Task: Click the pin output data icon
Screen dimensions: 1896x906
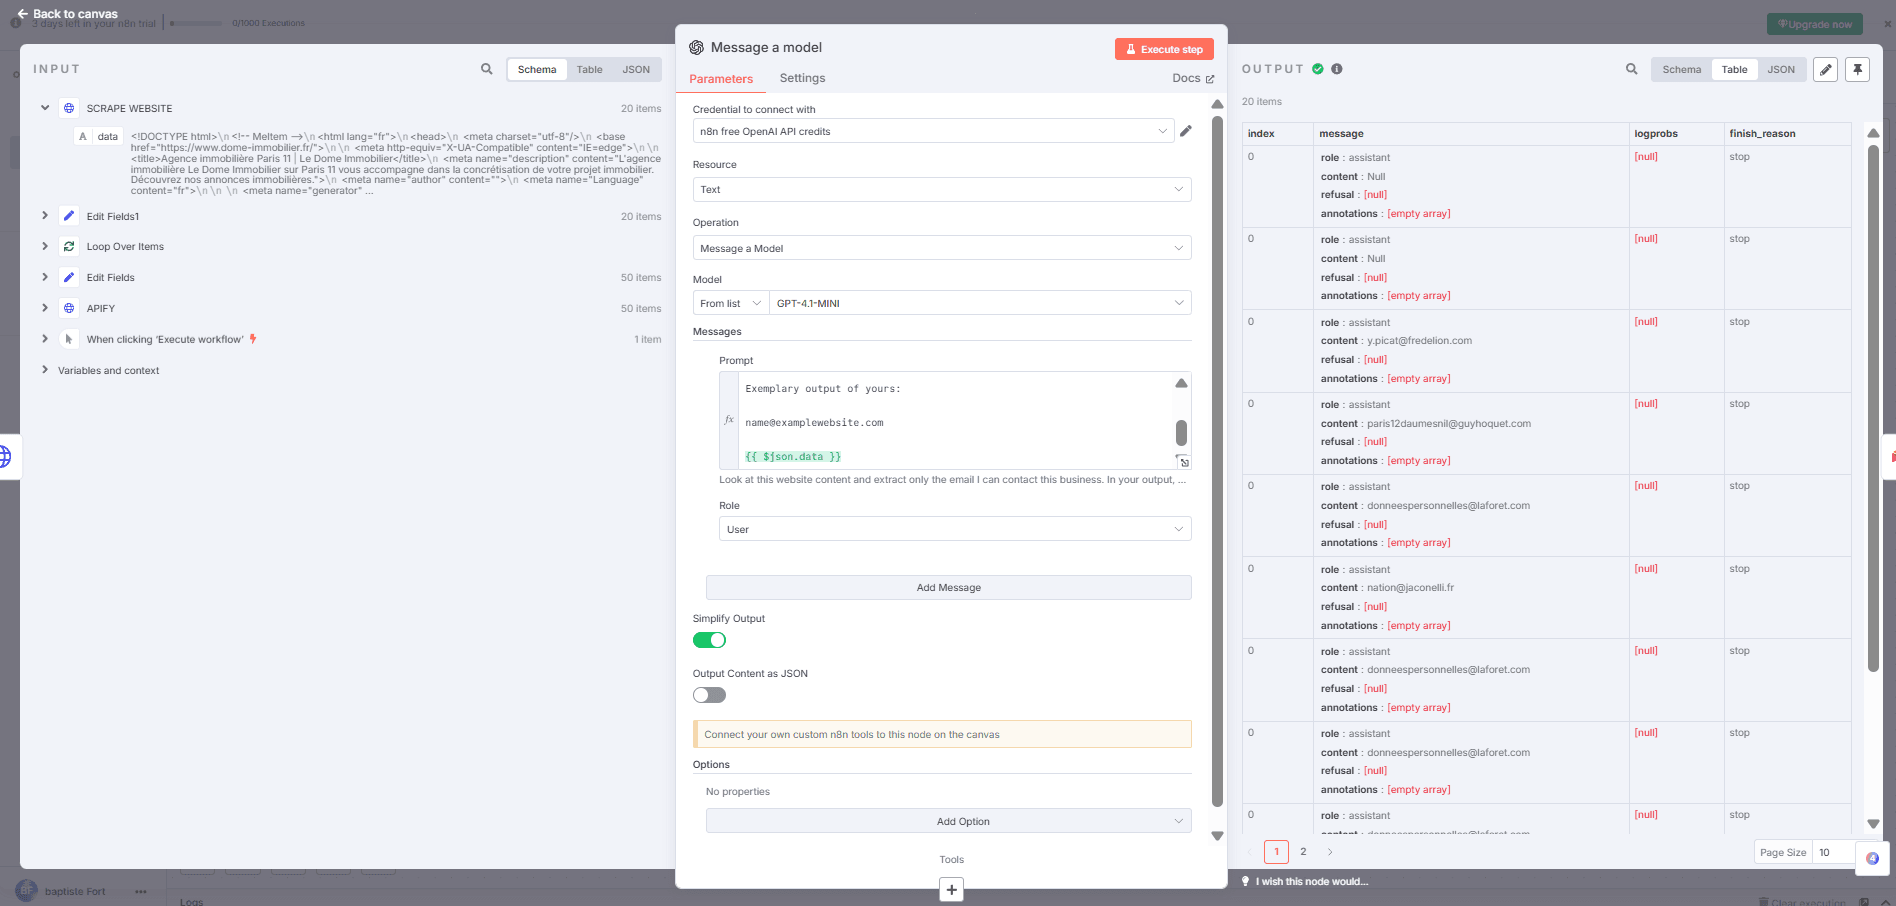Action: [1857, 70]
